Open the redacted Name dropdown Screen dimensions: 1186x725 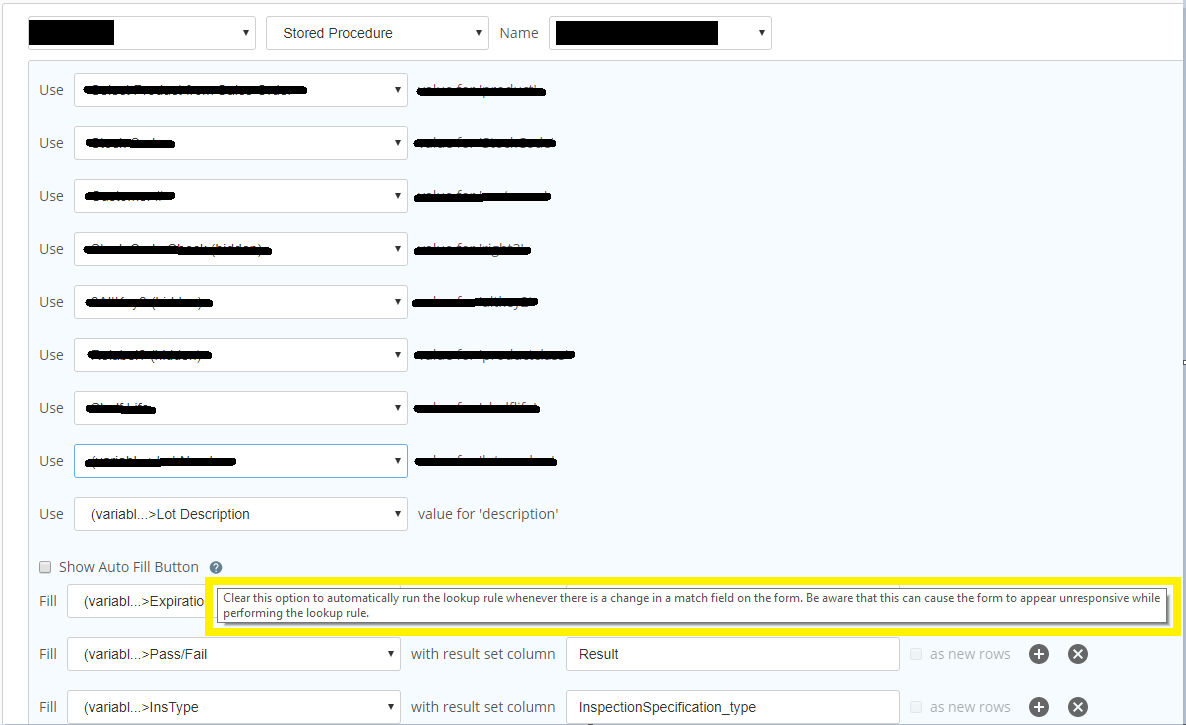point(660,33)
